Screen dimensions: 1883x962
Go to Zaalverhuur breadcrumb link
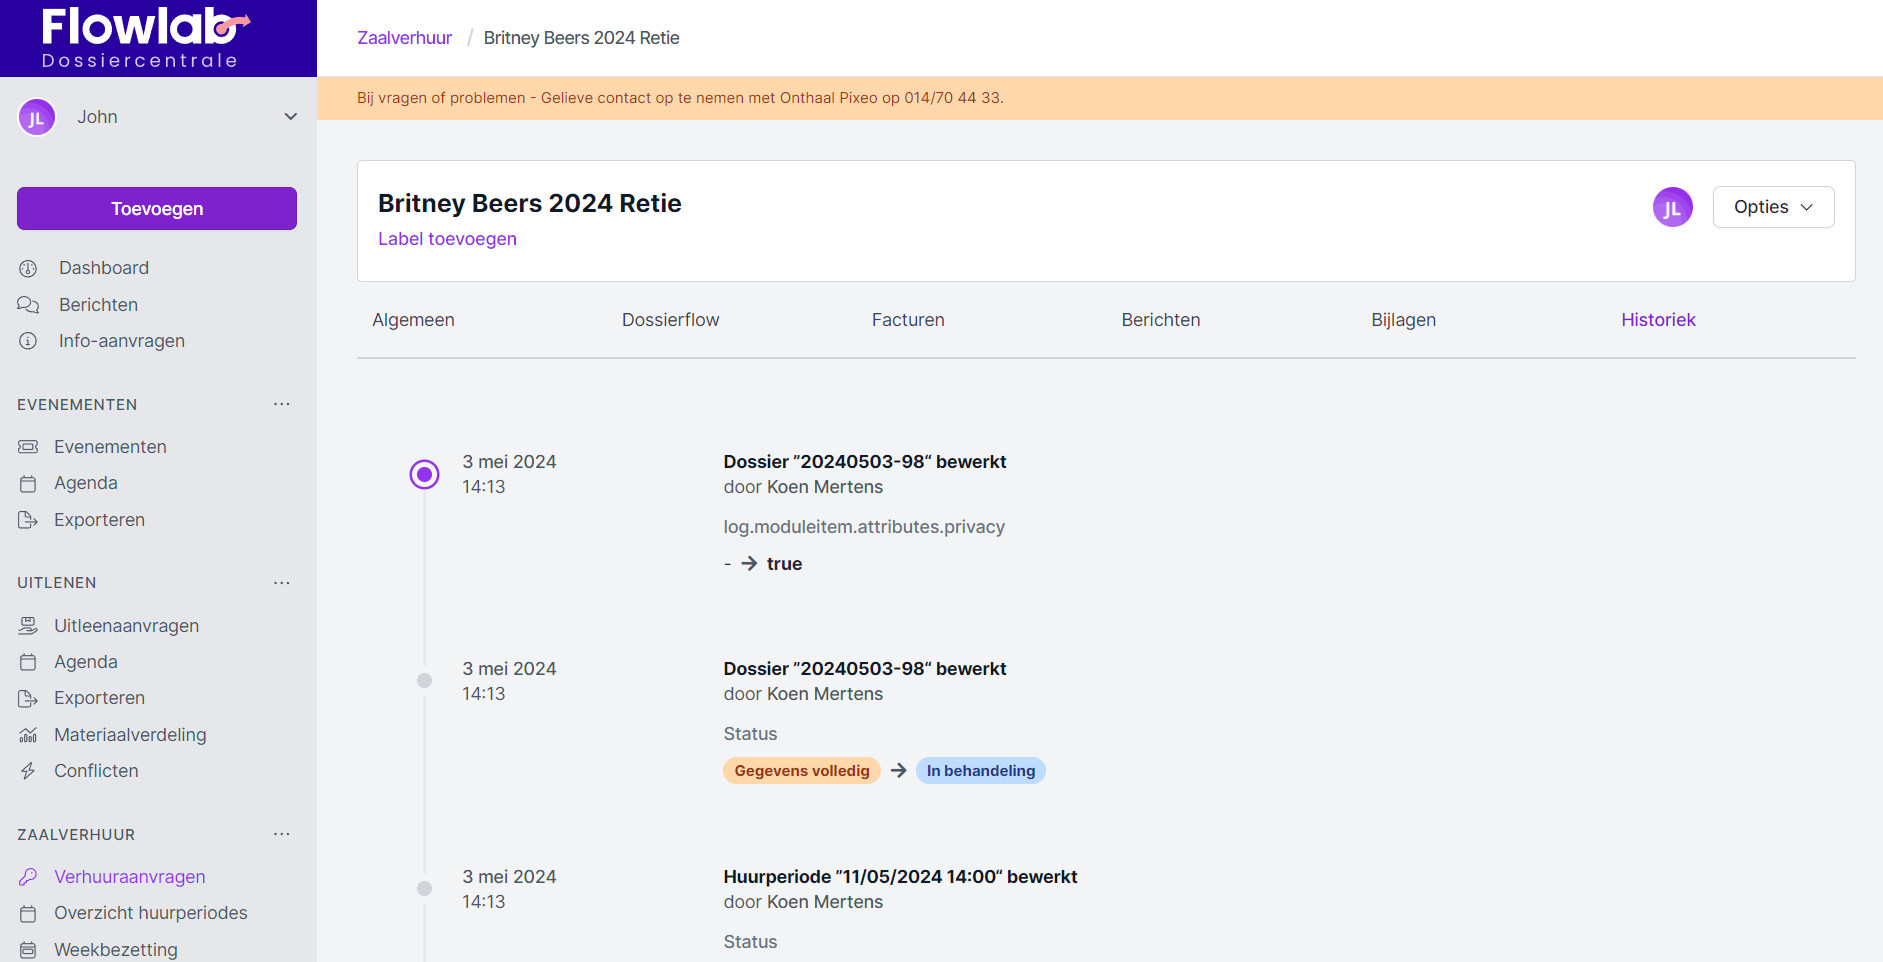pyautogui.click(x=404, y=38)
